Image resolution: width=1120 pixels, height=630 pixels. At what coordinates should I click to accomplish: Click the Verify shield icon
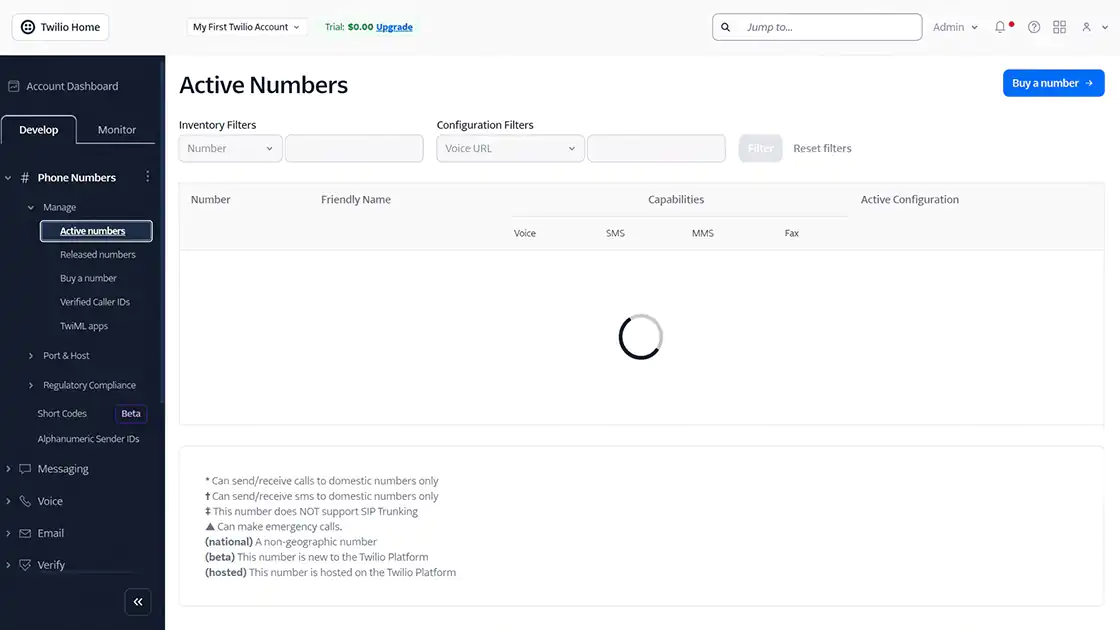click(x=25, y=565)
